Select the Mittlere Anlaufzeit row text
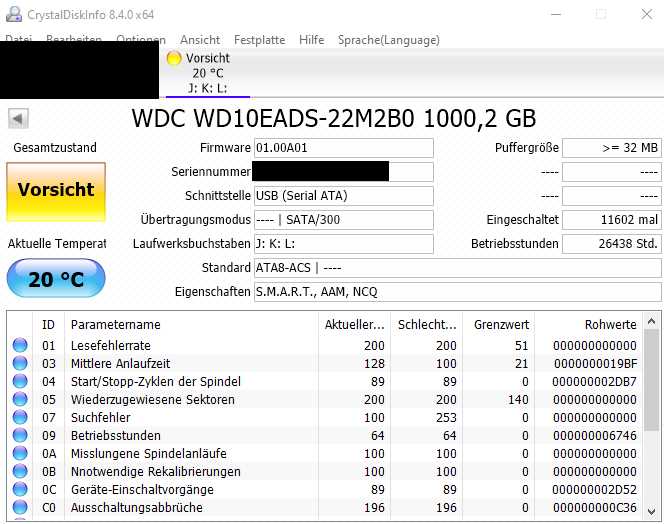Screen dimensions: 664x524 coord(120,363)
